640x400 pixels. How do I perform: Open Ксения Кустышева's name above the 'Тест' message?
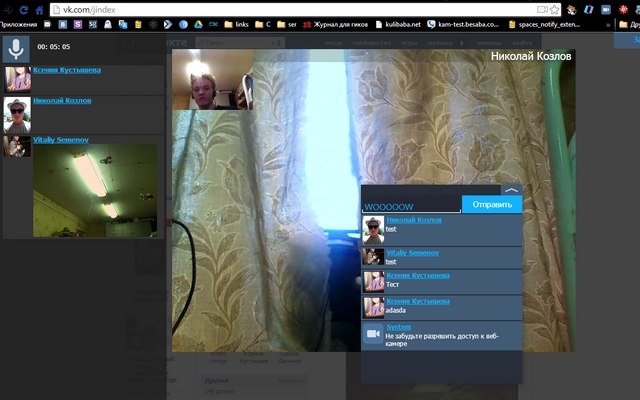[x=418, y=276]
